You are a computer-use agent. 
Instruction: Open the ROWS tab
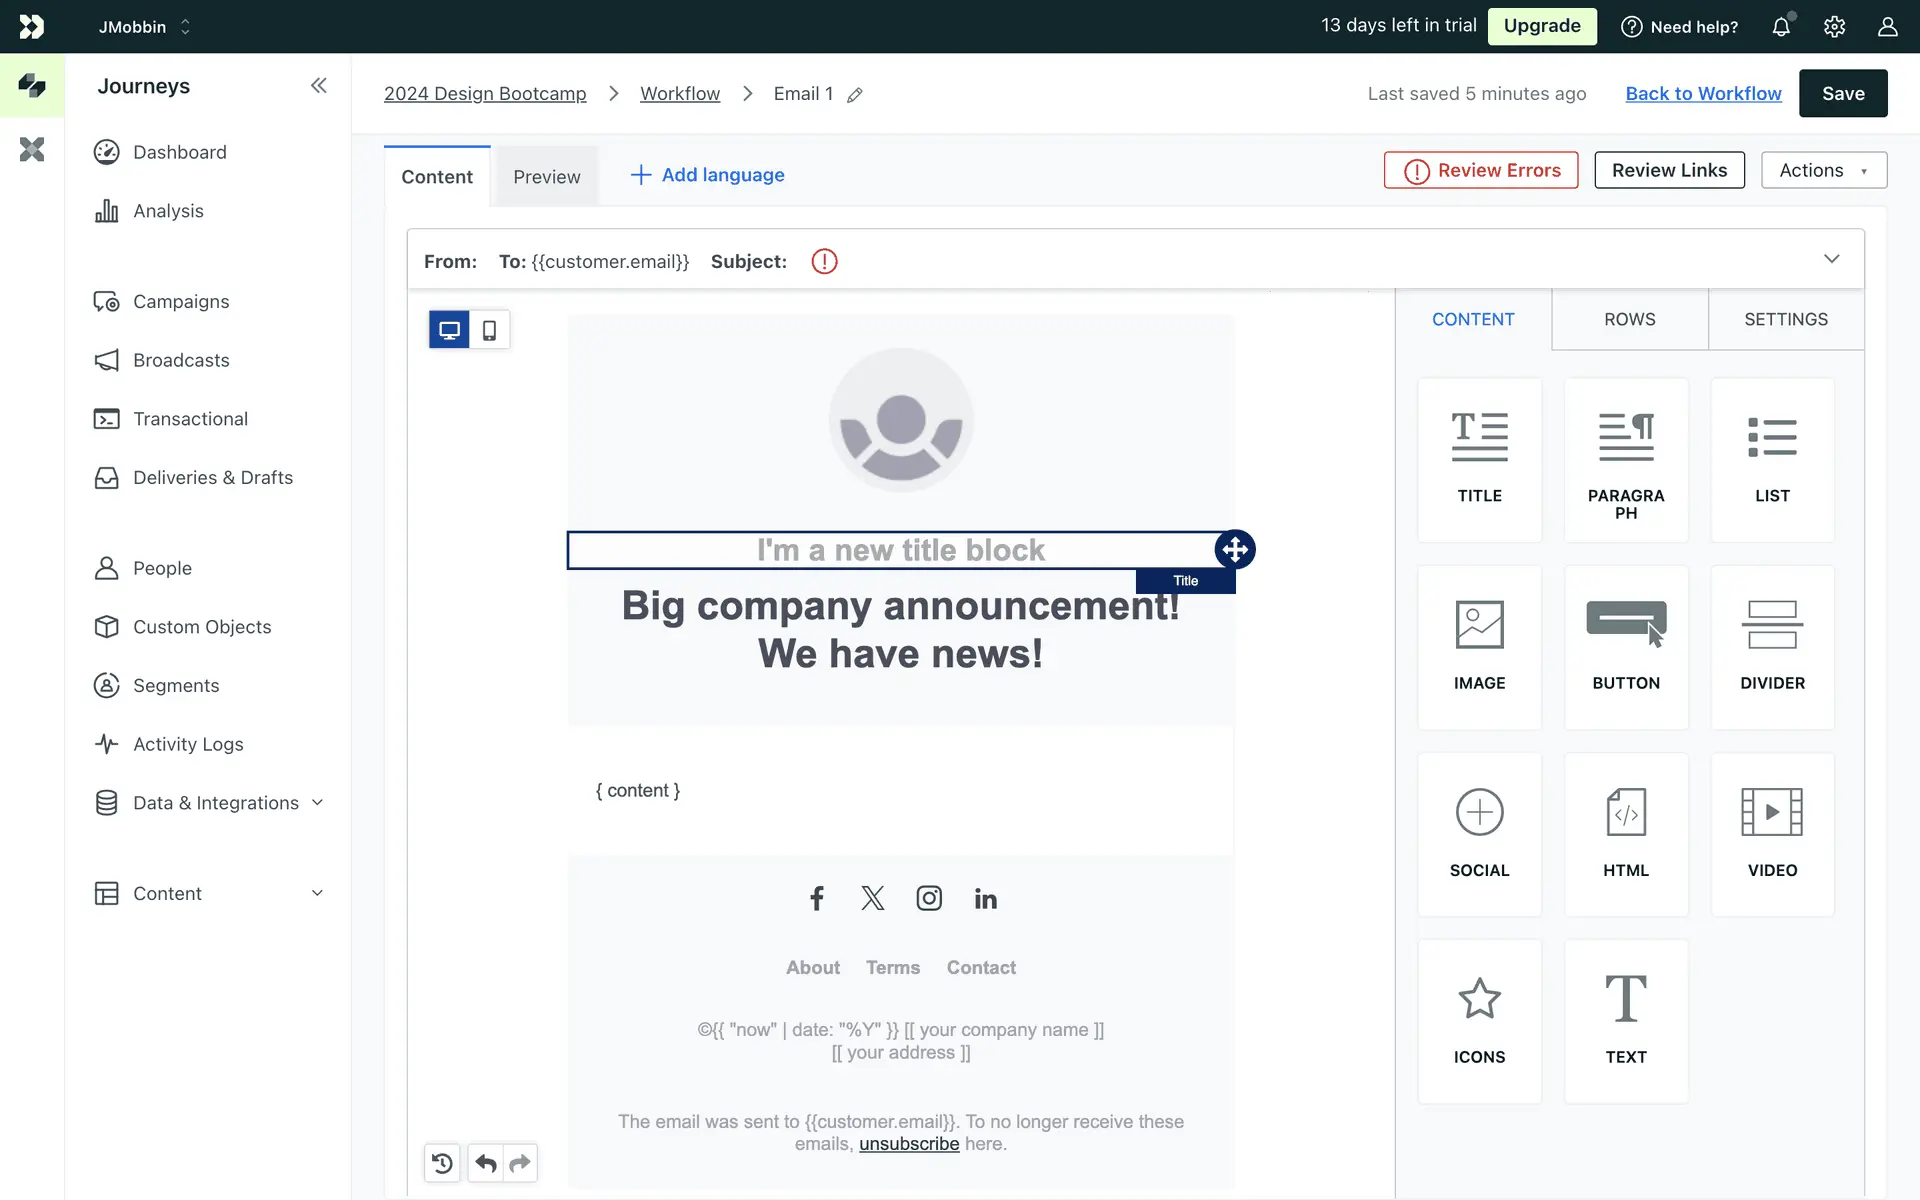(1629, 319)
